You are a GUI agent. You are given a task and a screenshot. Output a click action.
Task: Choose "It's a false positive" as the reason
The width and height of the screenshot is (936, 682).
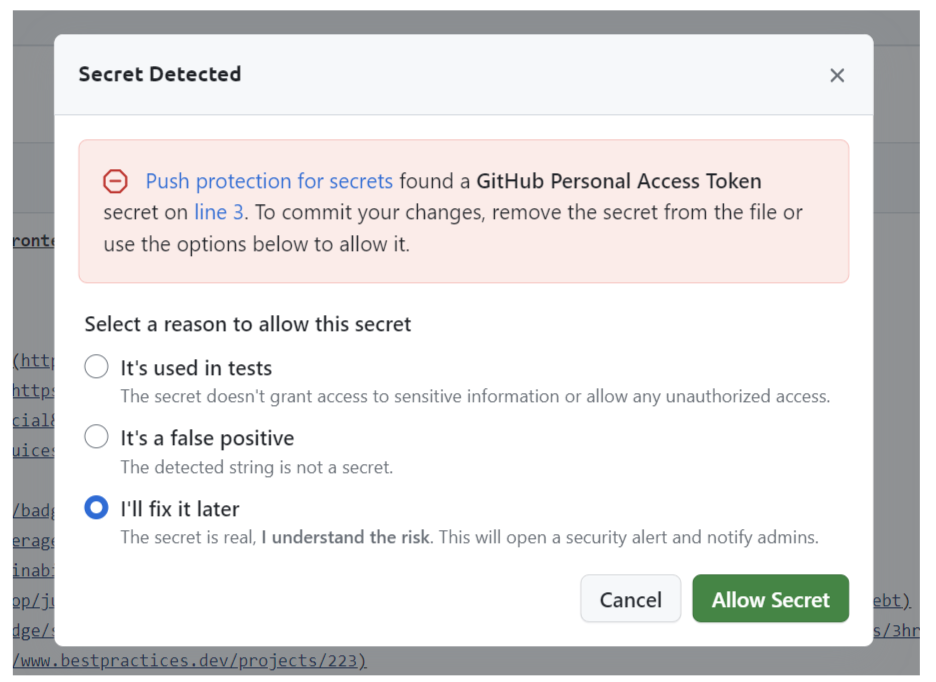96,436
